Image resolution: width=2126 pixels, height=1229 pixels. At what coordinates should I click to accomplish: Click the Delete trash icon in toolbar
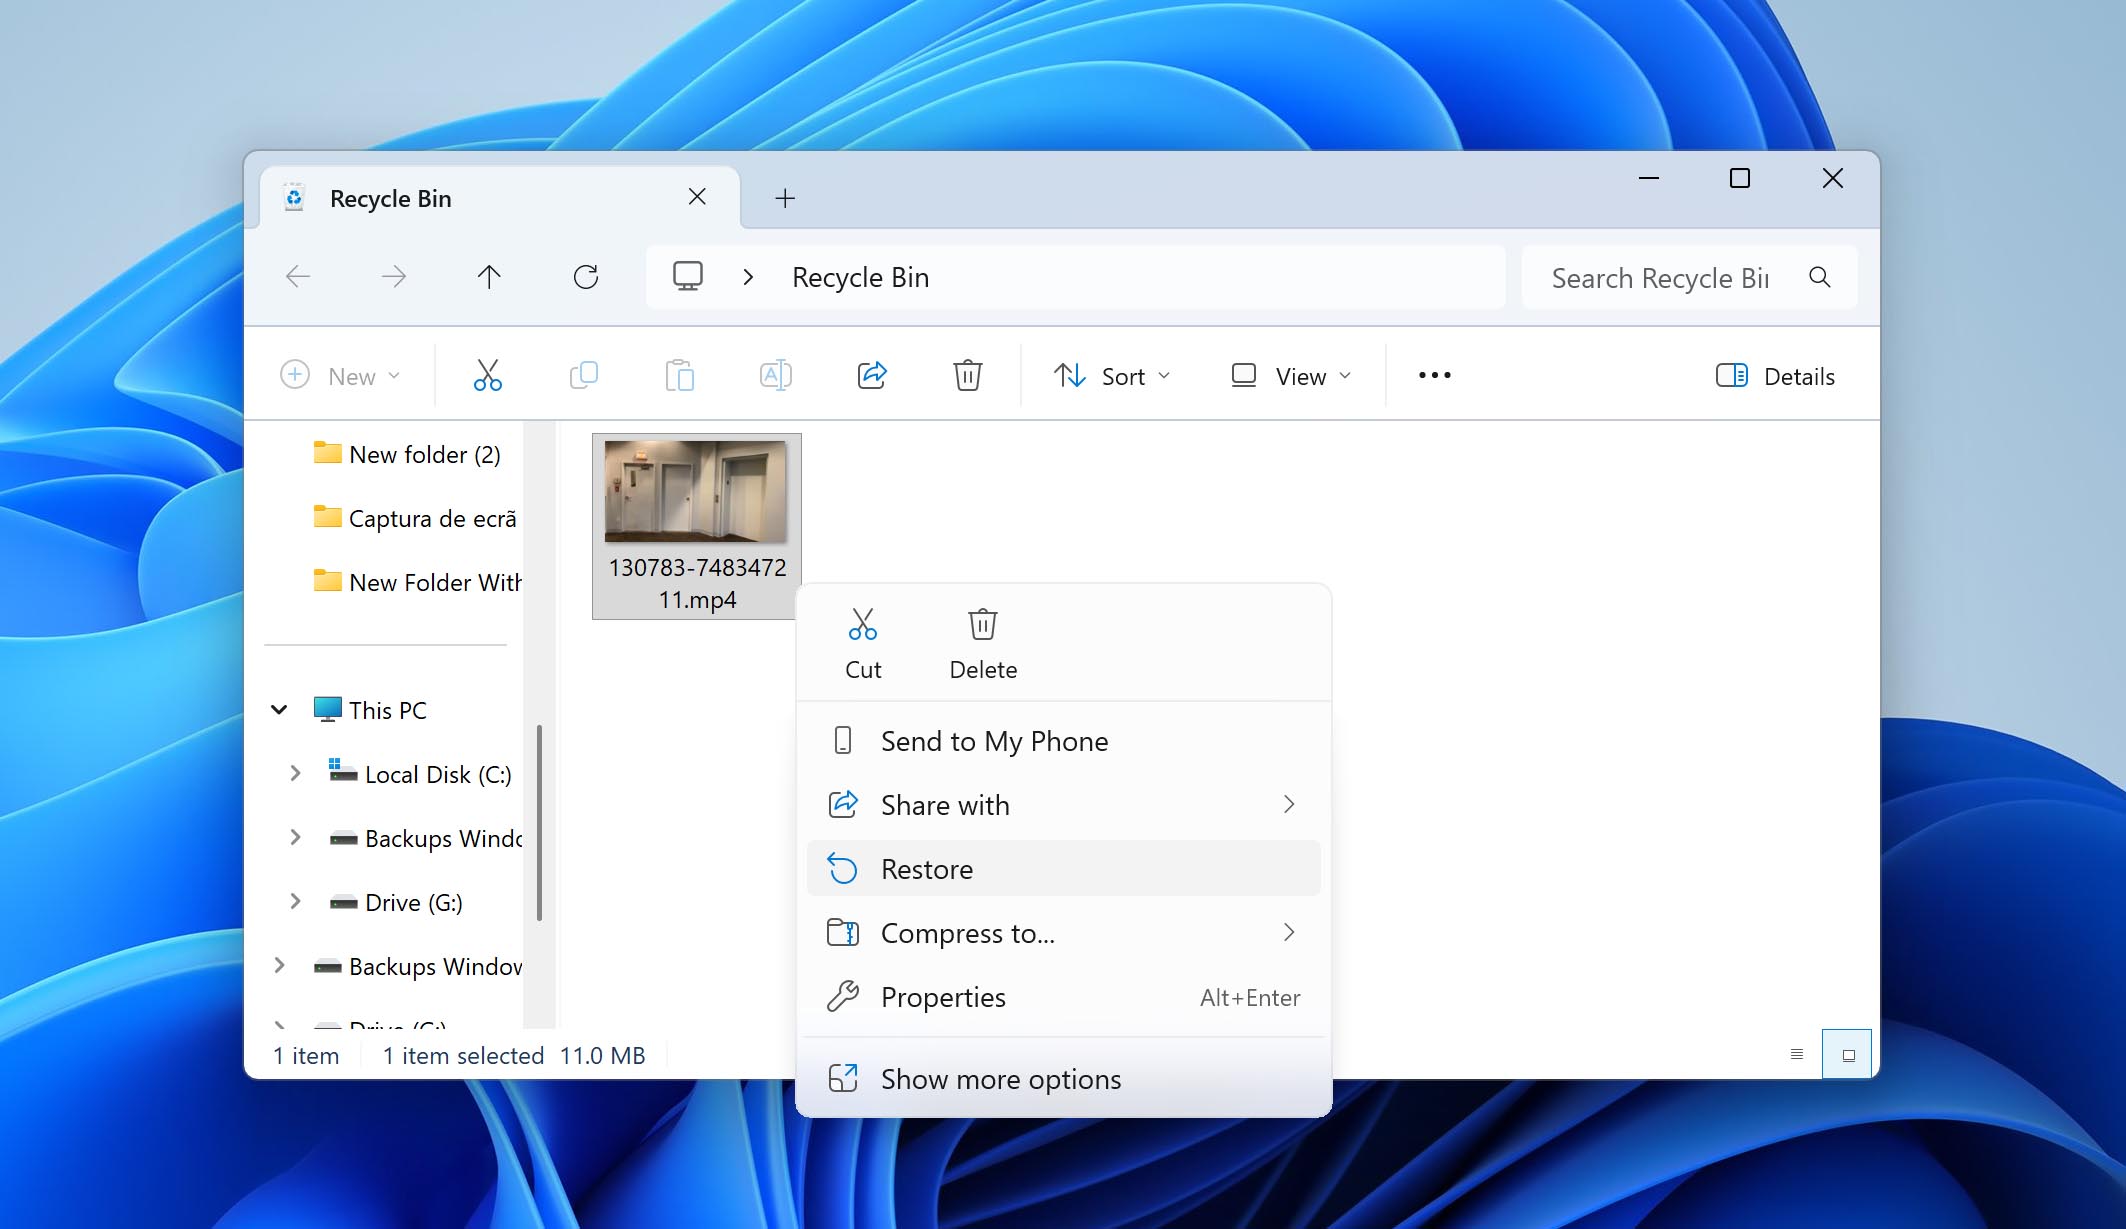[967, 376]
